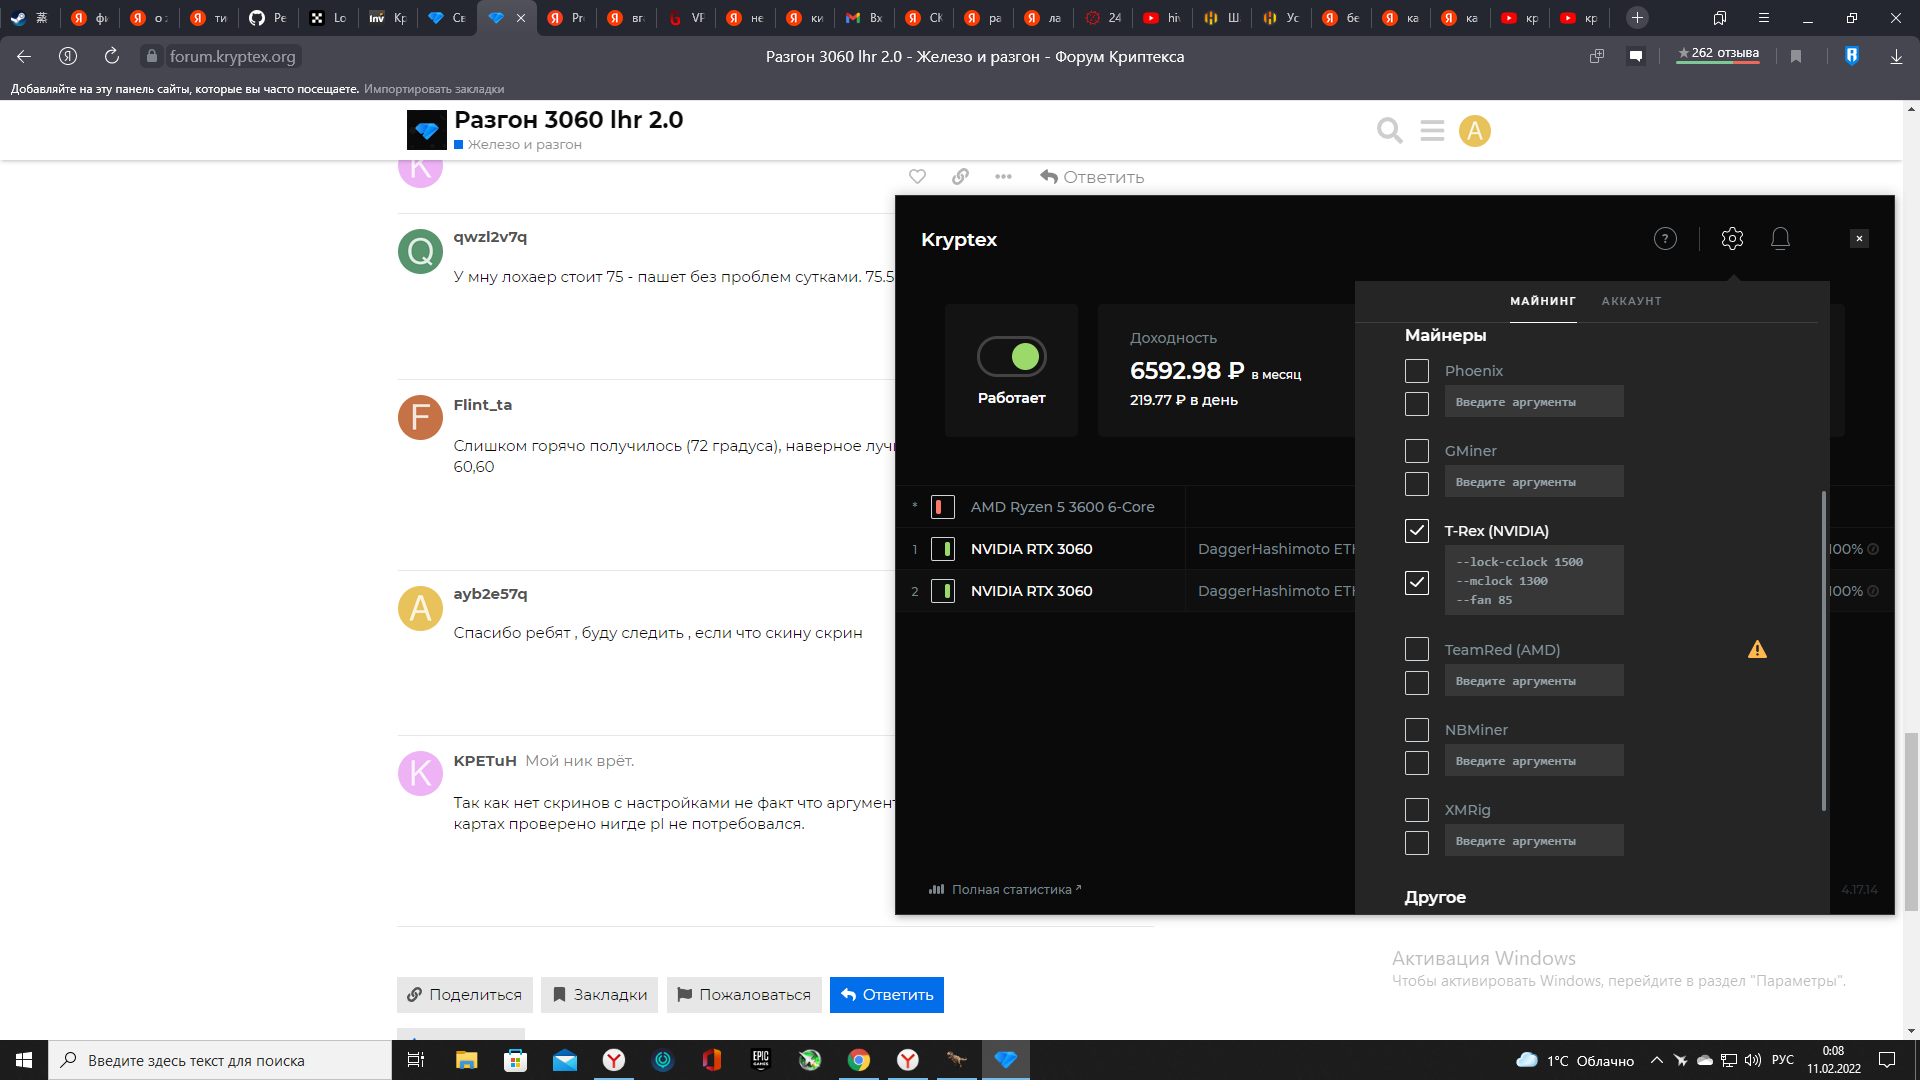Switch to the АККАУНТ tab

coord(1631,301)
